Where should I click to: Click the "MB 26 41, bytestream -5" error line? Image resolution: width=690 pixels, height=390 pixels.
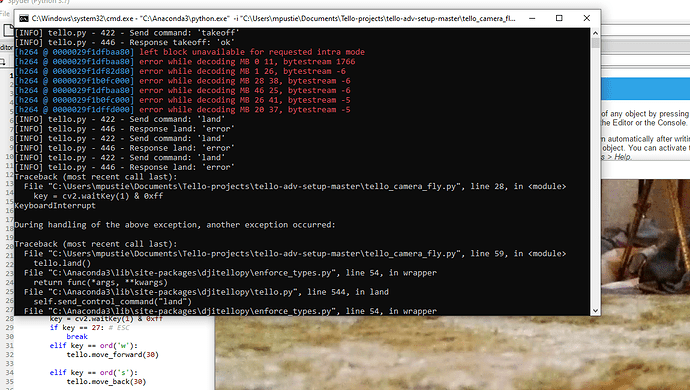coord(183,100)
